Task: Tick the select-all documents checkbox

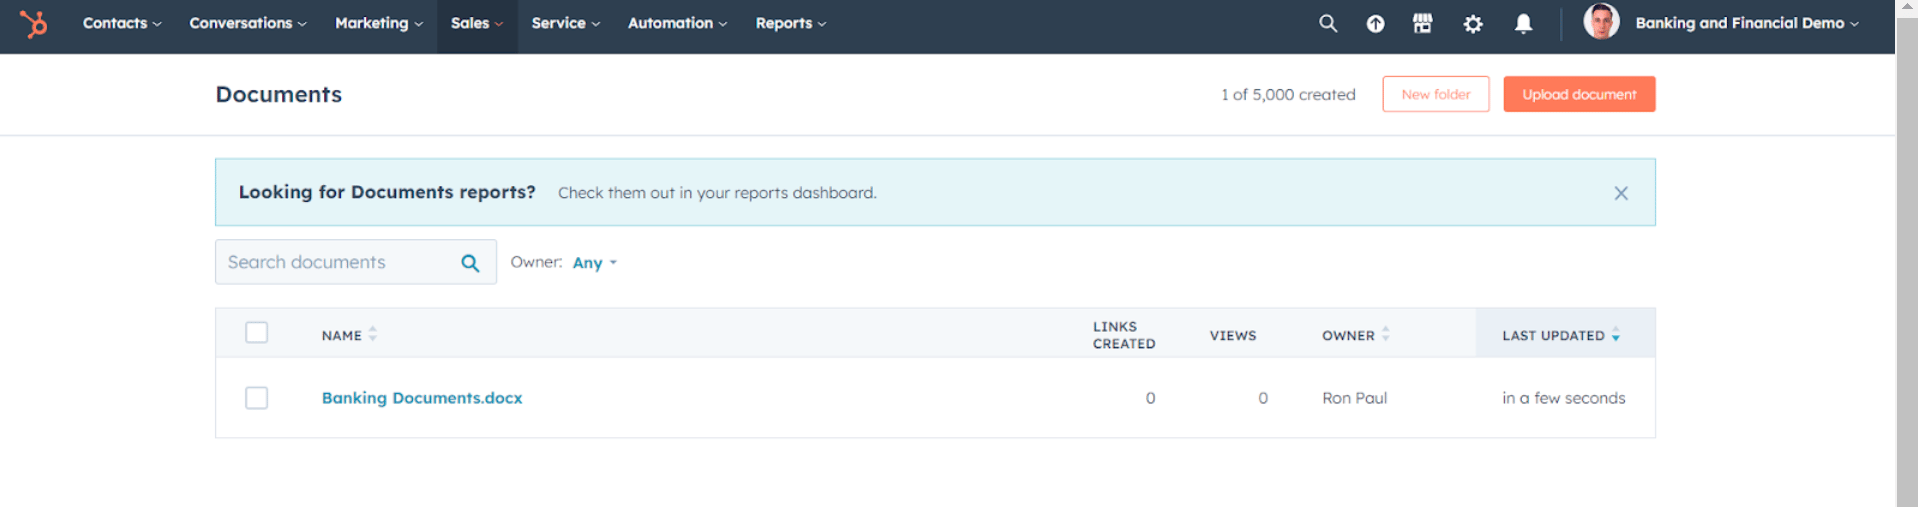Action: click(257, 333)
